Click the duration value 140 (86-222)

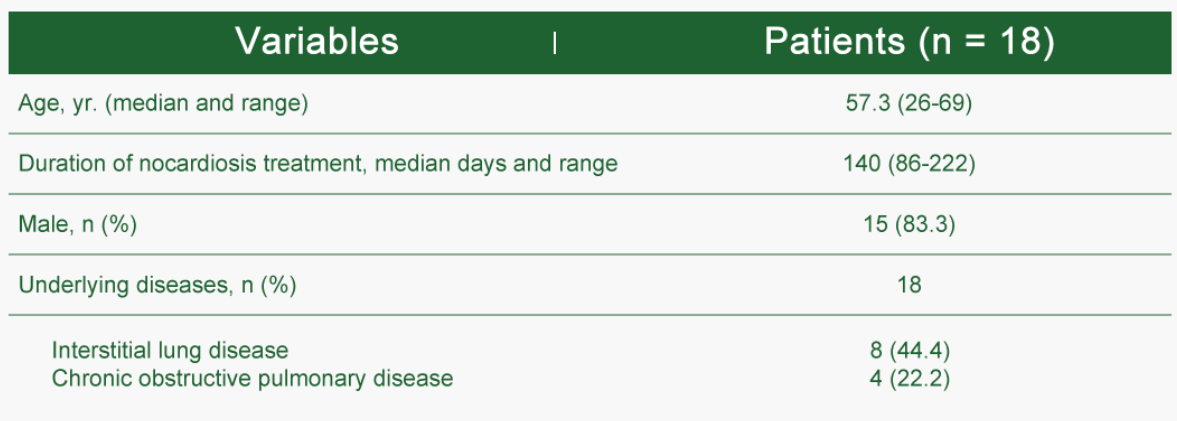tap(908, 164)
